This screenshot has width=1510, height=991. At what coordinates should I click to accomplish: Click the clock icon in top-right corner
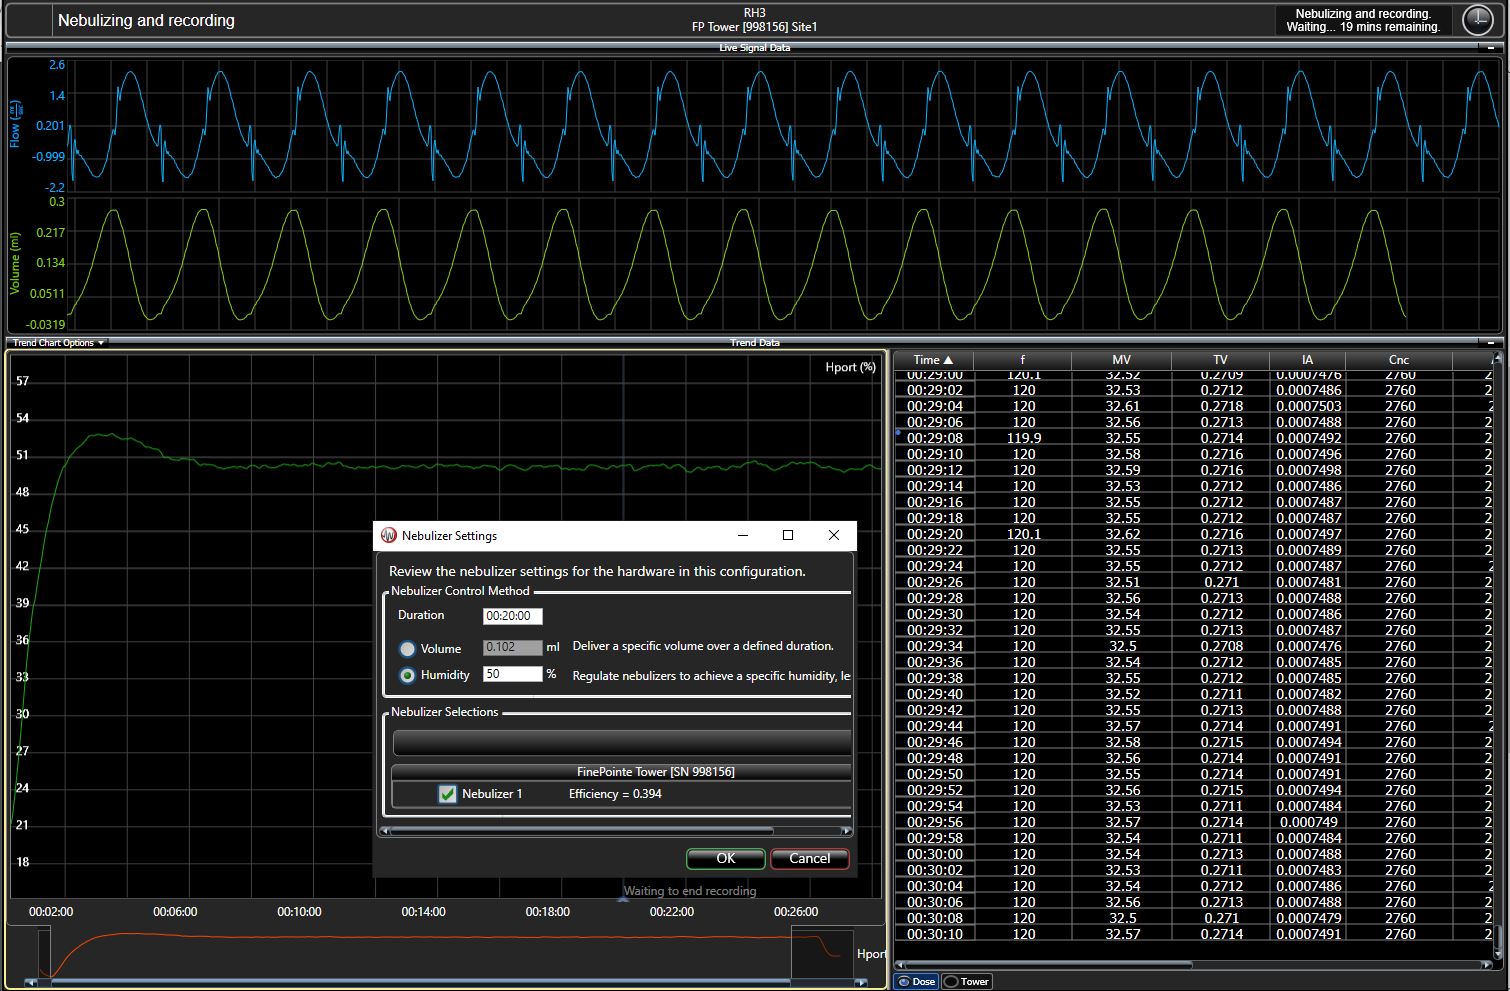(1477, 20)
